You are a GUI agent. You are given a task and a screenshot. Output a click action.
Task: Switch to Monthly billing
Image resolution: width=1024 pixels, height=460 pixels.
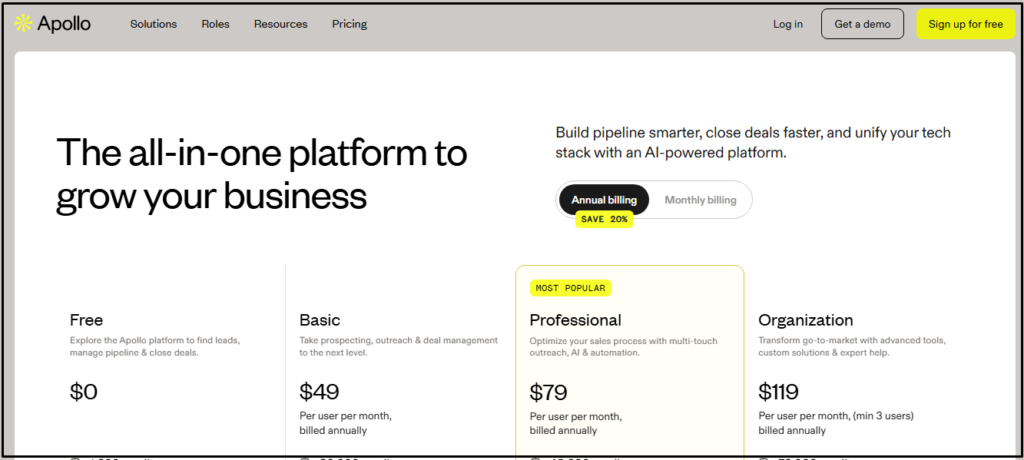700,200
